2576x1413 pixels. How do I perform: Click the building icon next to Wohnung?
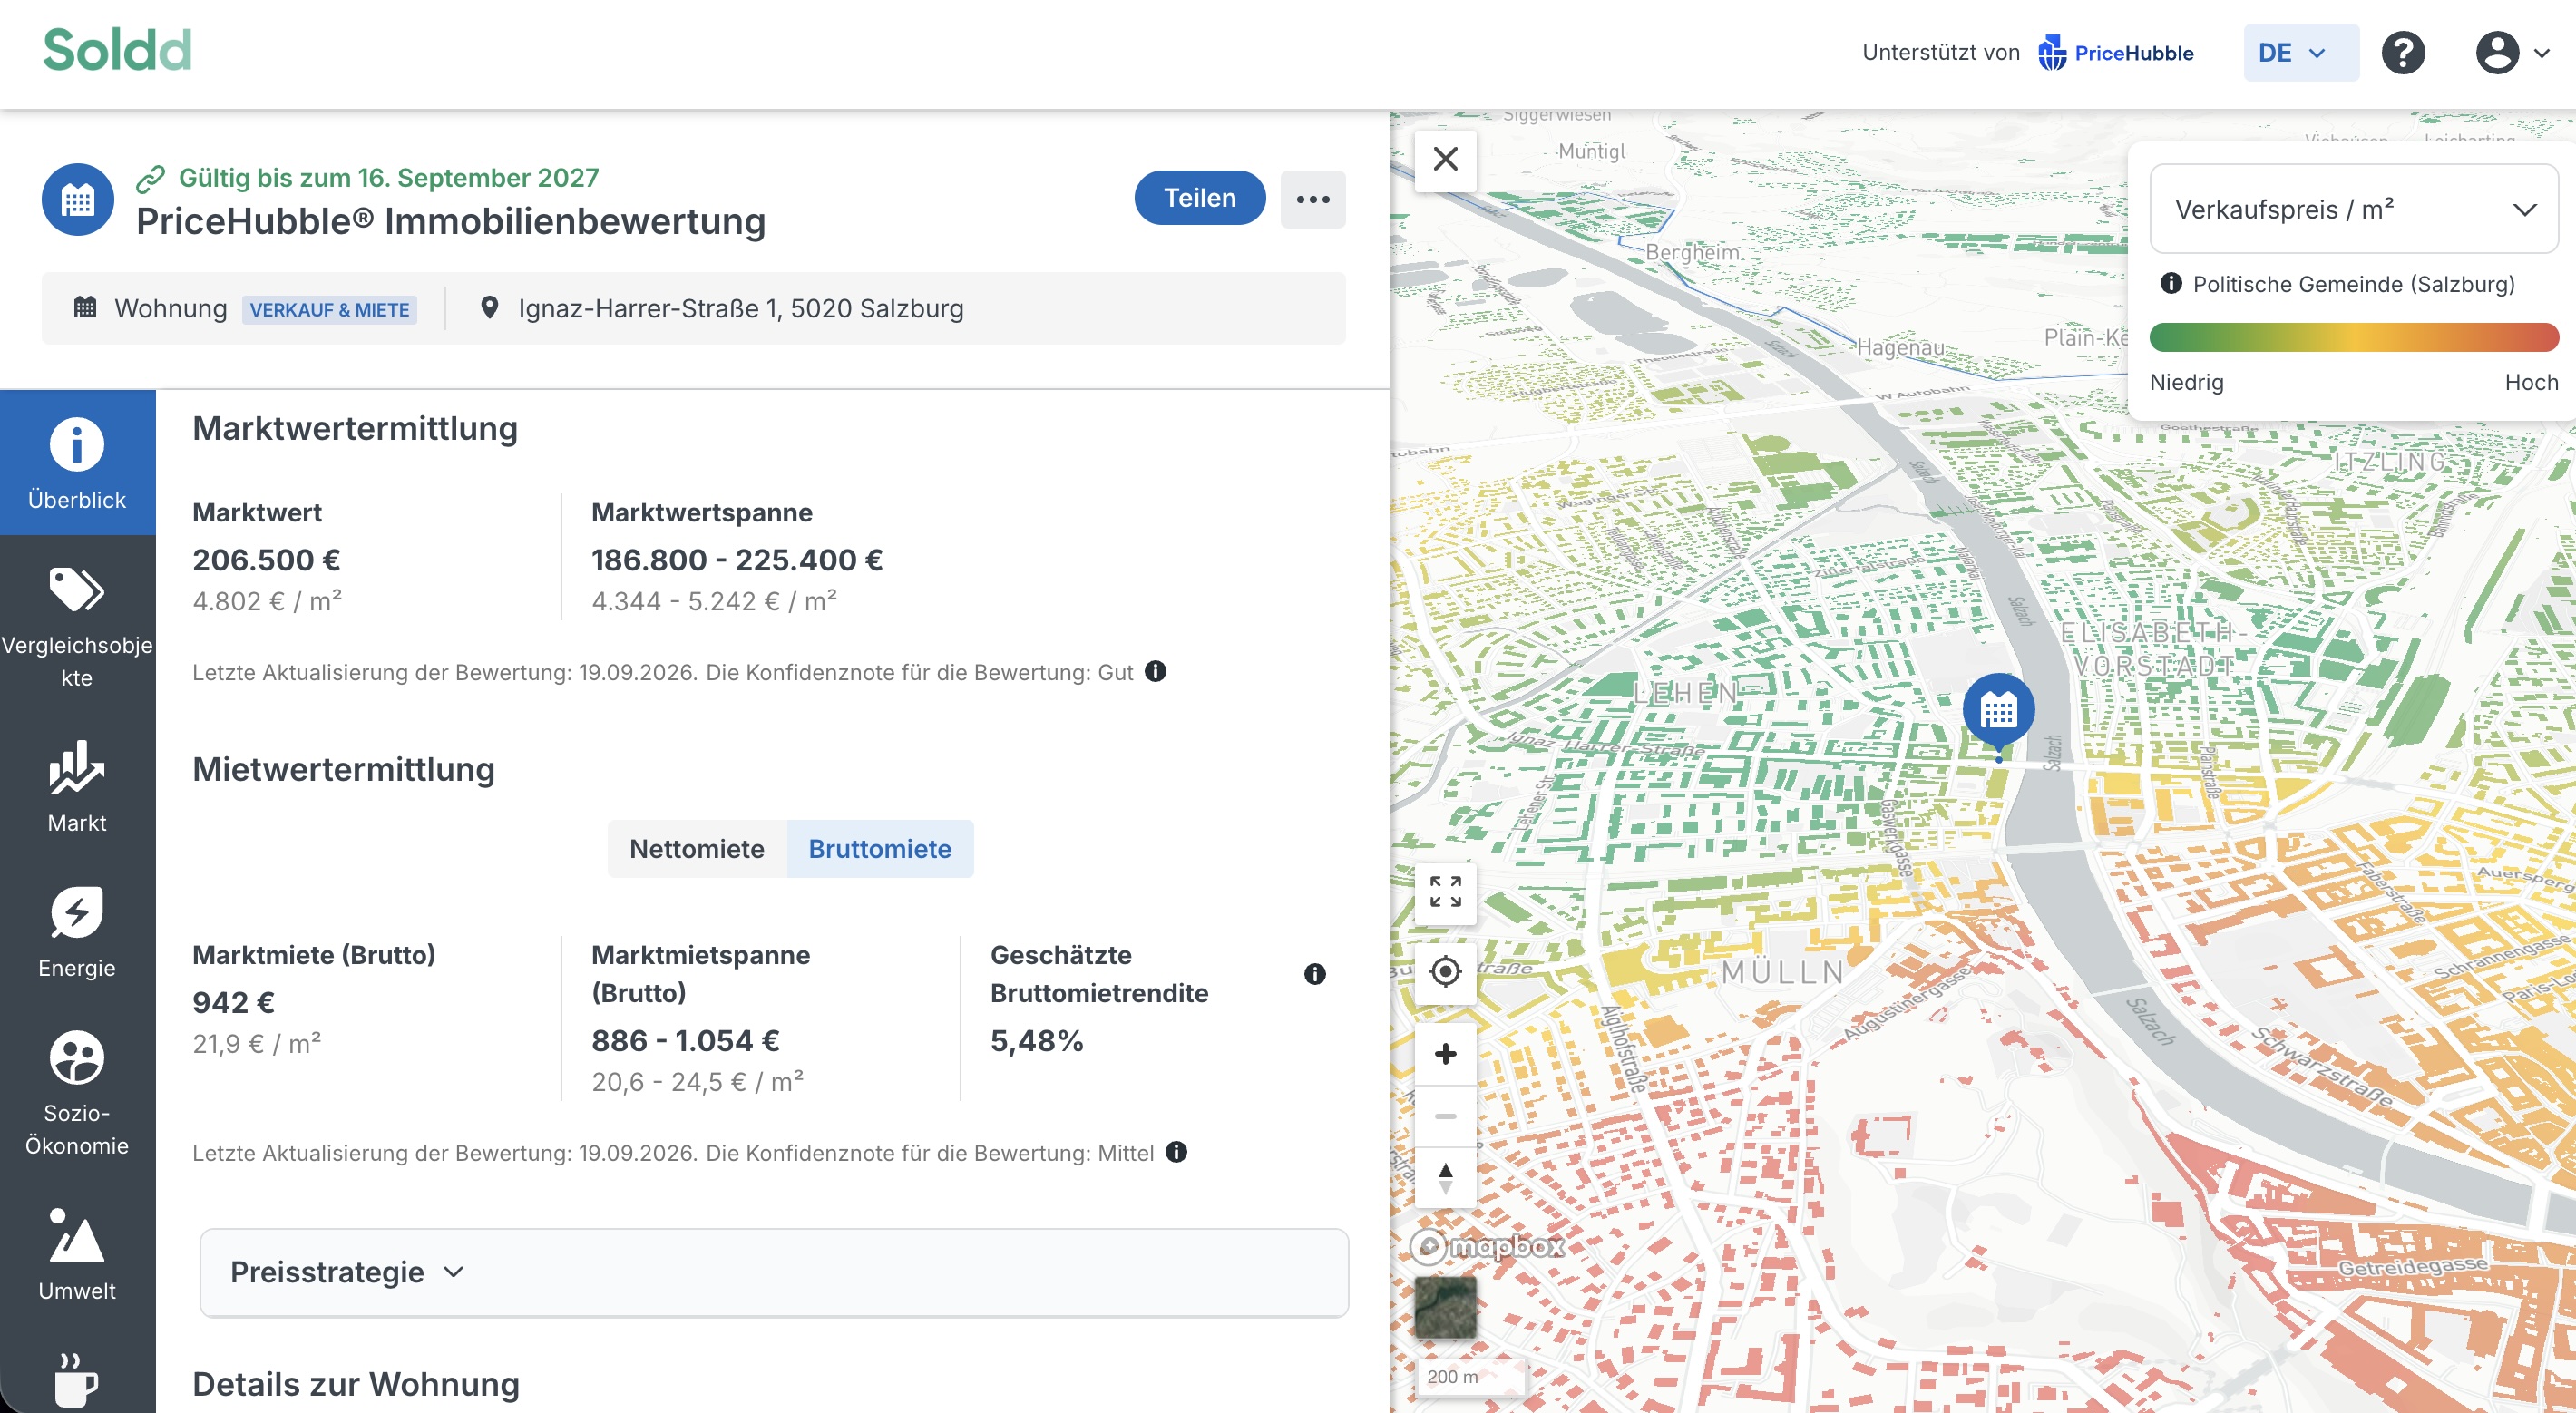pyautogui.click(x=85, y=308)
